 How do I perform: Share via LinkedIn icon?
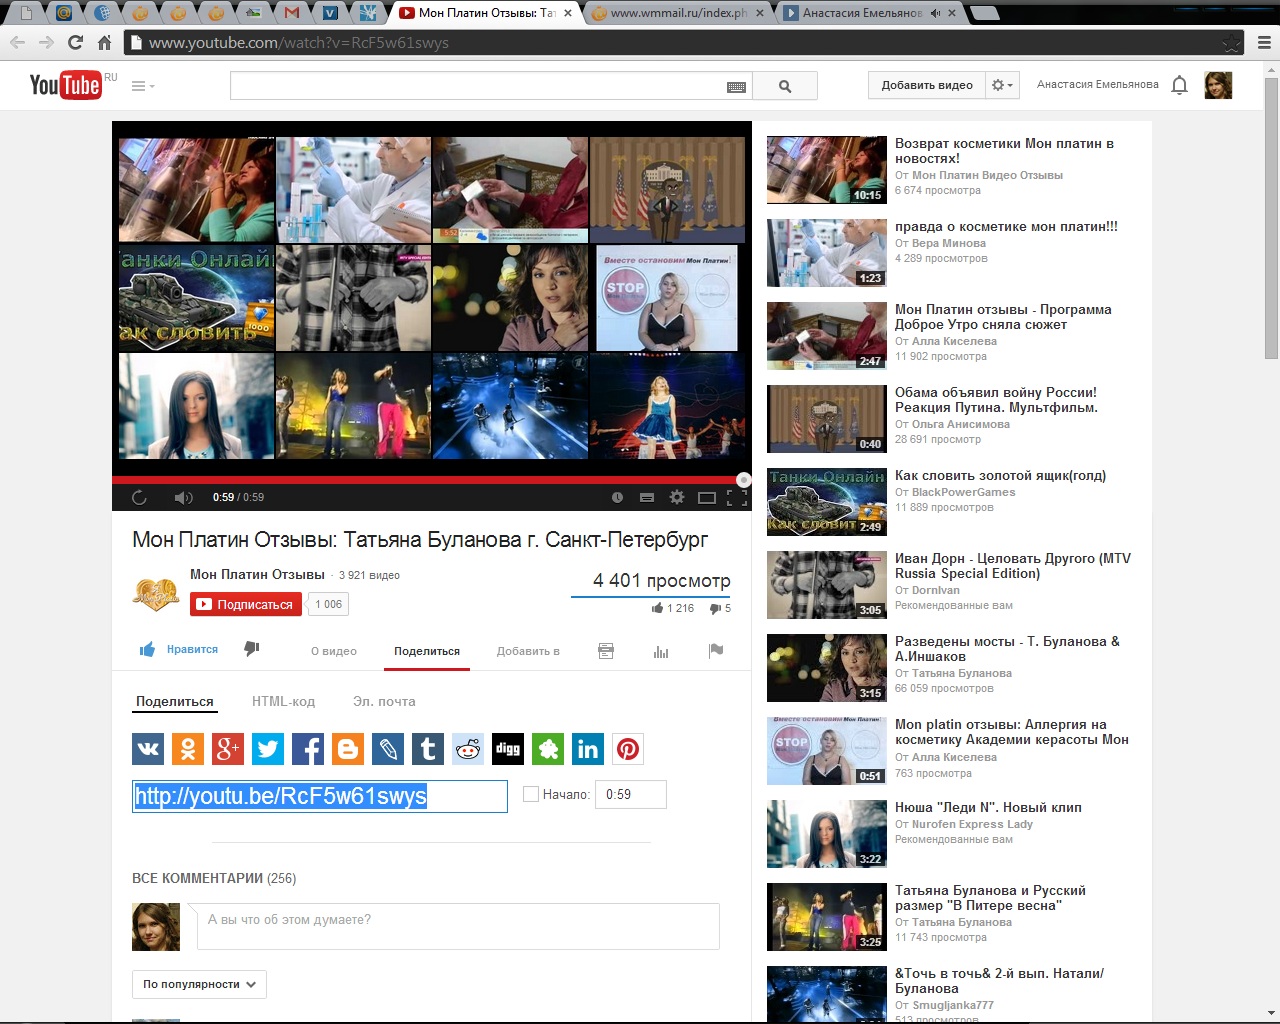pos(588,749)
